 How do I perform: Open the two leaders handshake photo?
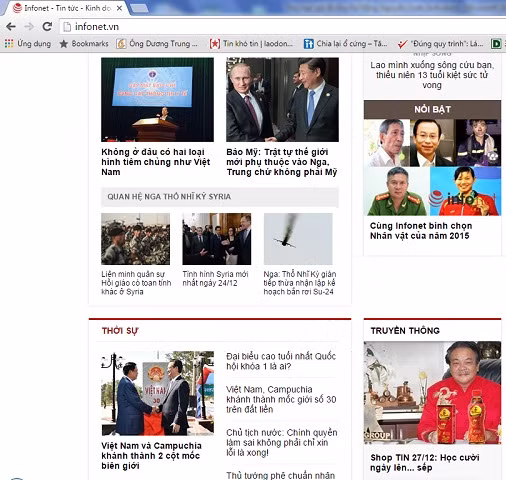tap(282, 100)
